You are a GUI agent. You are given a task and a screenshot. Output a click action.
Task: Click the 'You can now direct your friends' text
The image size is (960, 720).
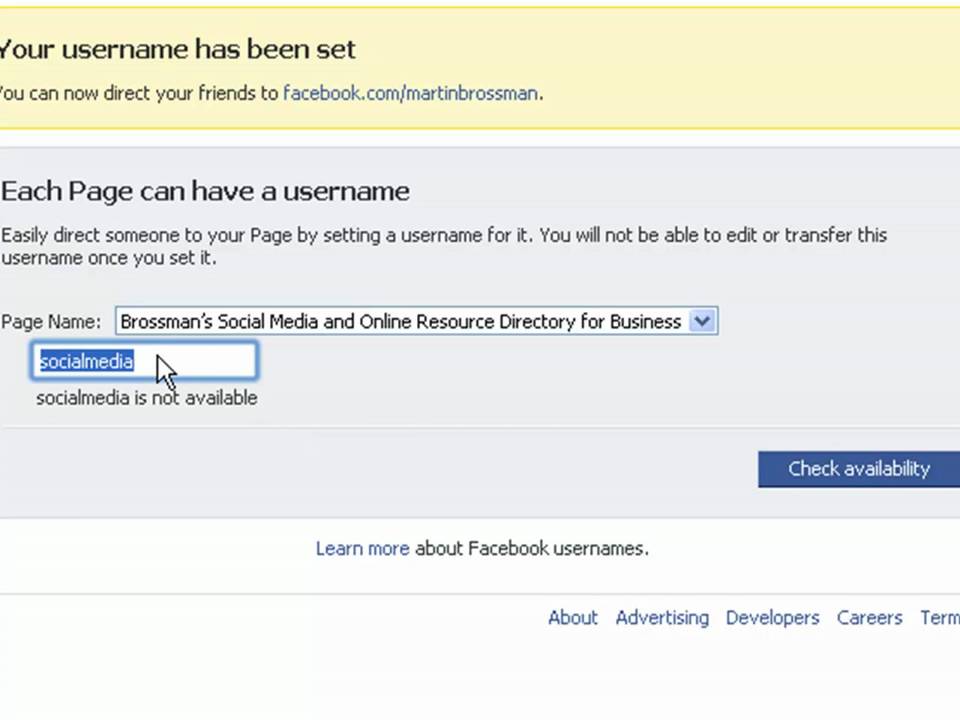point(138,94)
